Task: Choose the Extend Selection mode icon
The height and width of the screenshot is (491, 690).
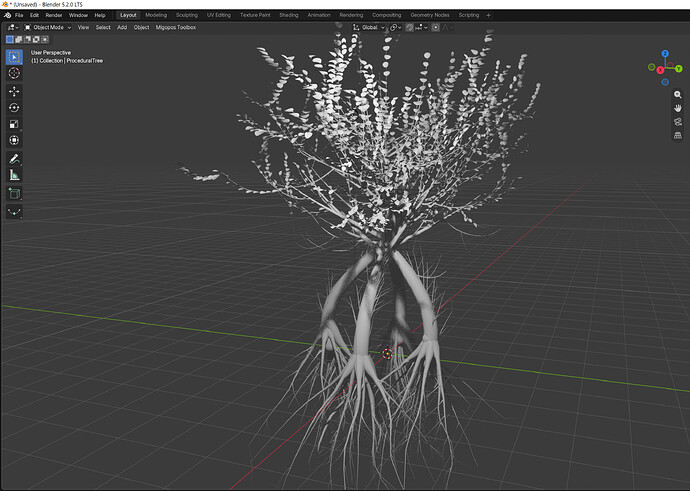Action: 18,40
